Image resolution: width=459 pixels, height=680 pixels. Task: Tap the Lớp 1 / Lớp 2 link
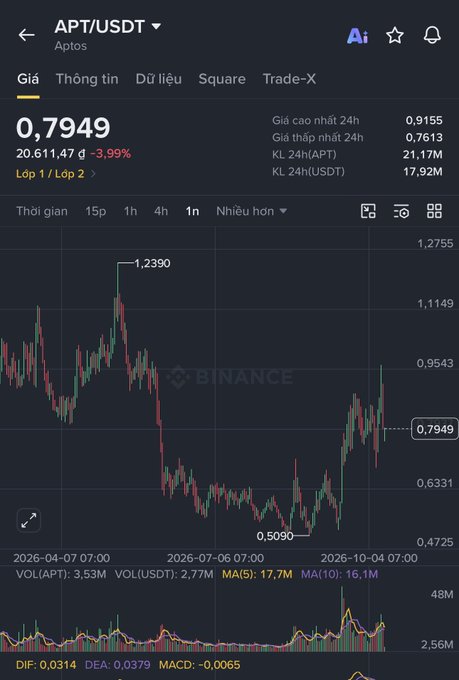point(50,174)
